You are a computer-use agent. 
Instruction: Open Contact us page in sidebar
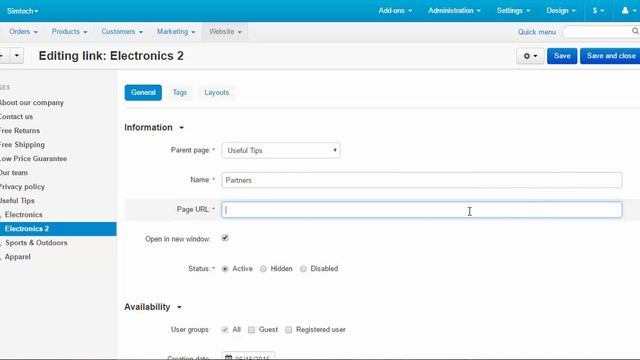click(16, 117)
